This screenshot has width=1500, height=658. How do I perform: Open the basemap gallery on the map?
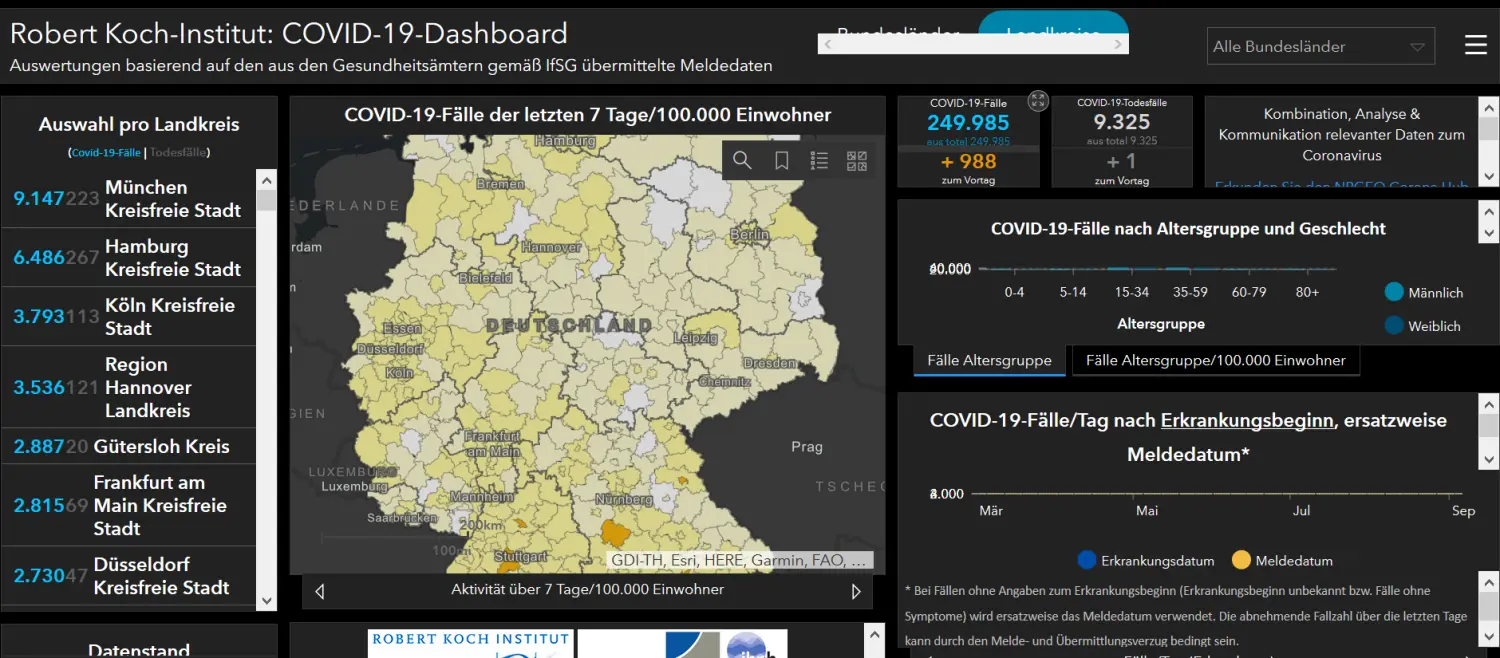[x=856, y=160]
